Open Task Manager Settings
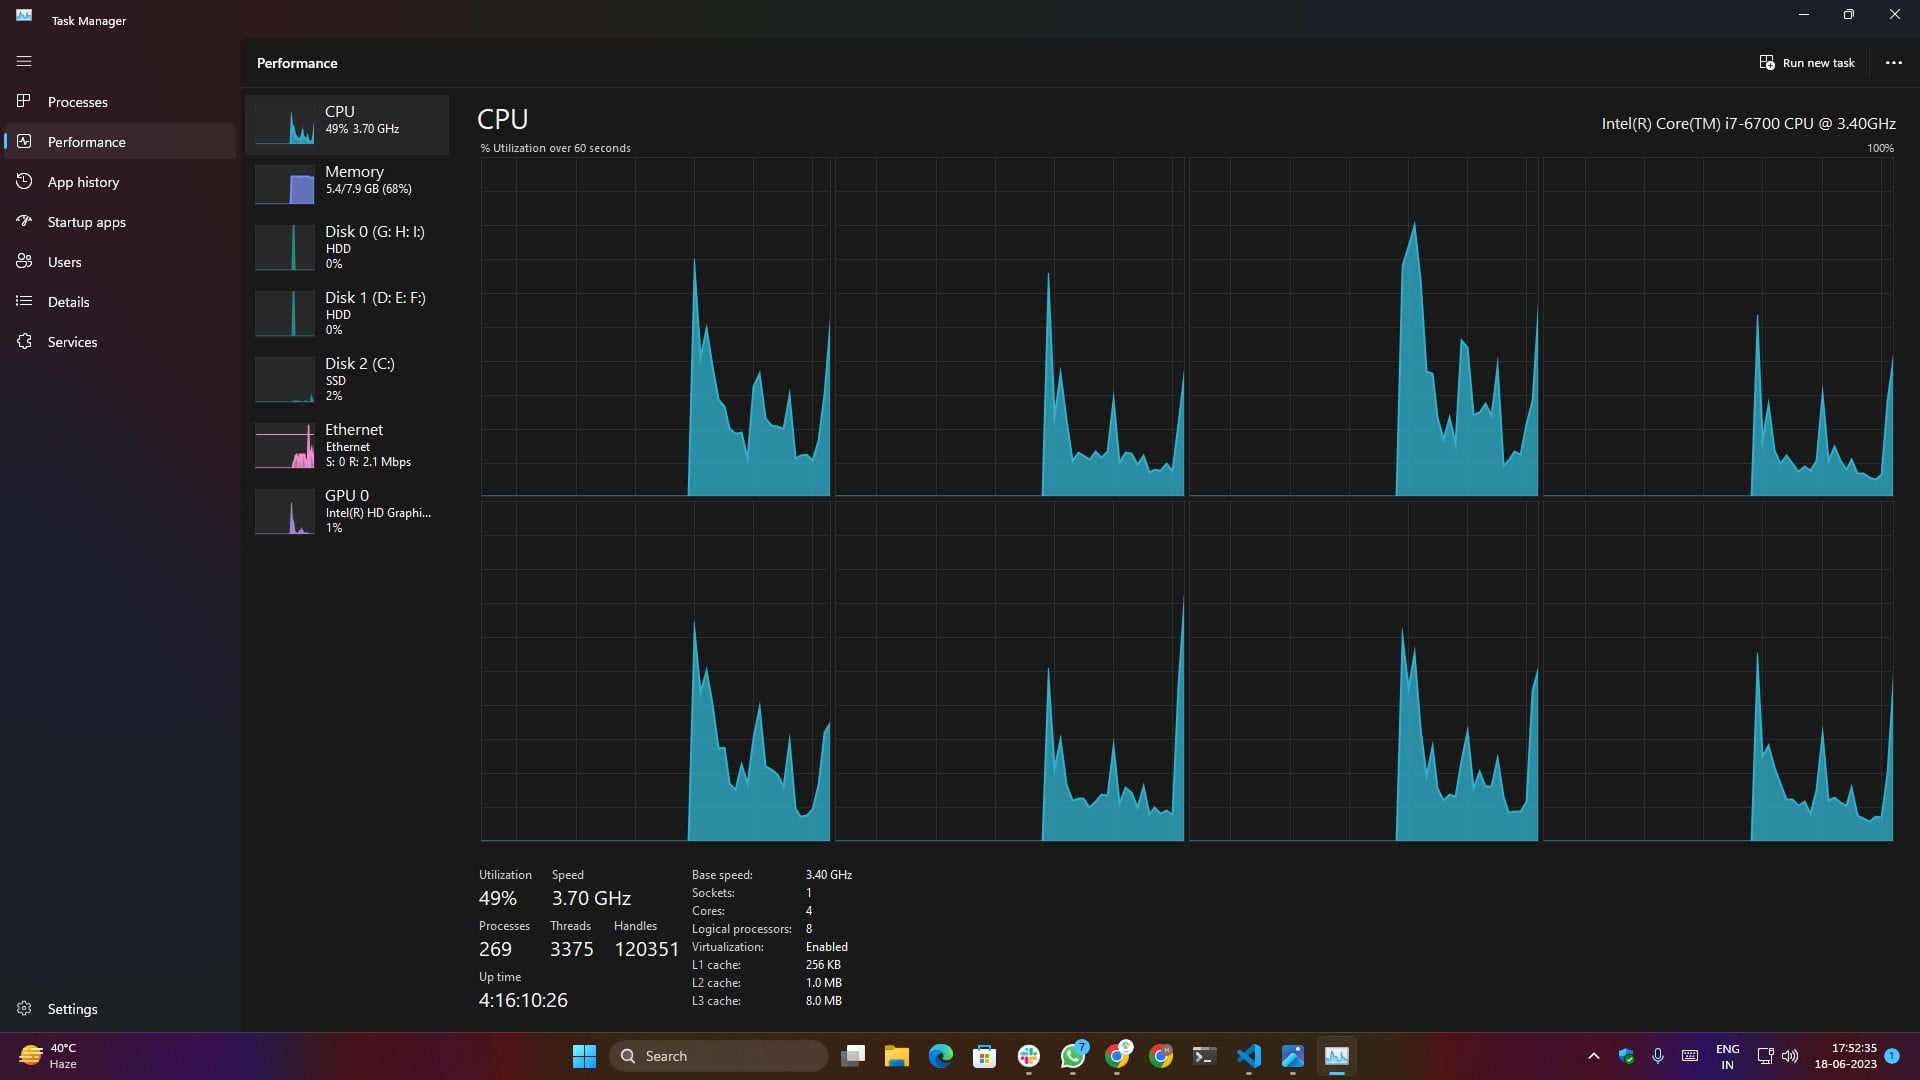The width and height of the screenshot is (1920, 1080). click(120, 1009)
